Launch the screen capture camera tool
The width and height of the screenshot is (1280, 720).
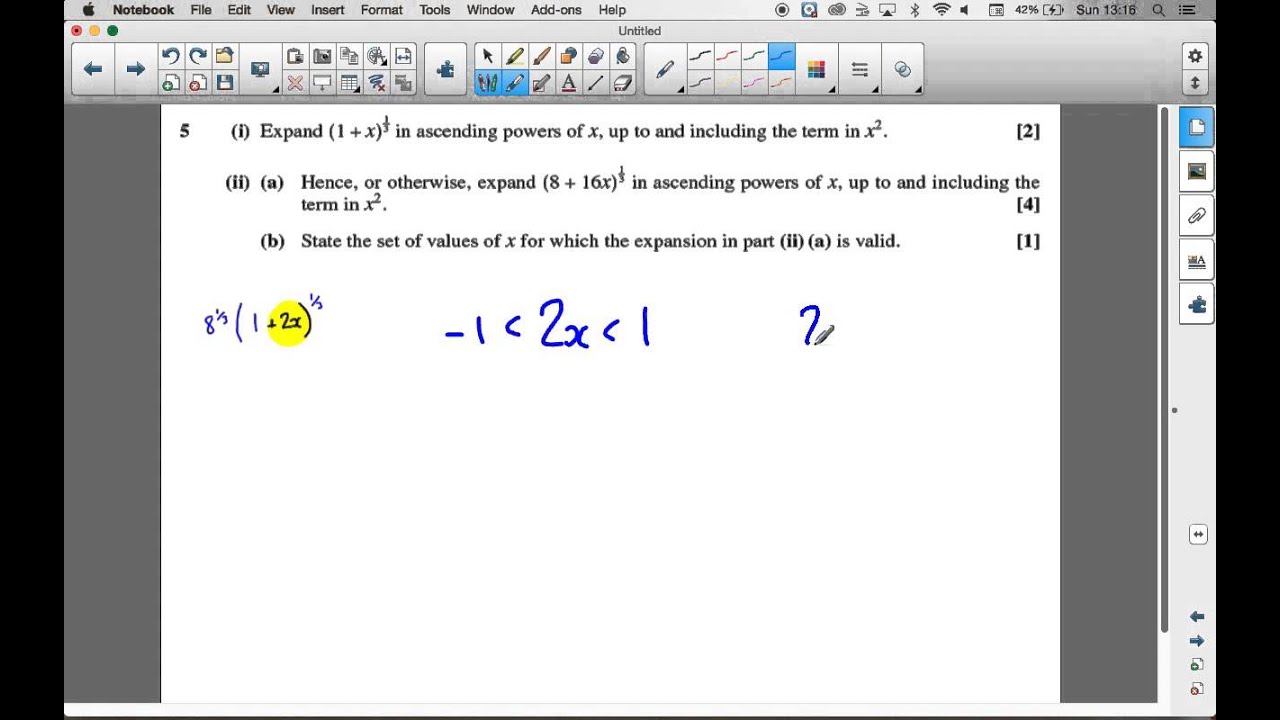323,56
